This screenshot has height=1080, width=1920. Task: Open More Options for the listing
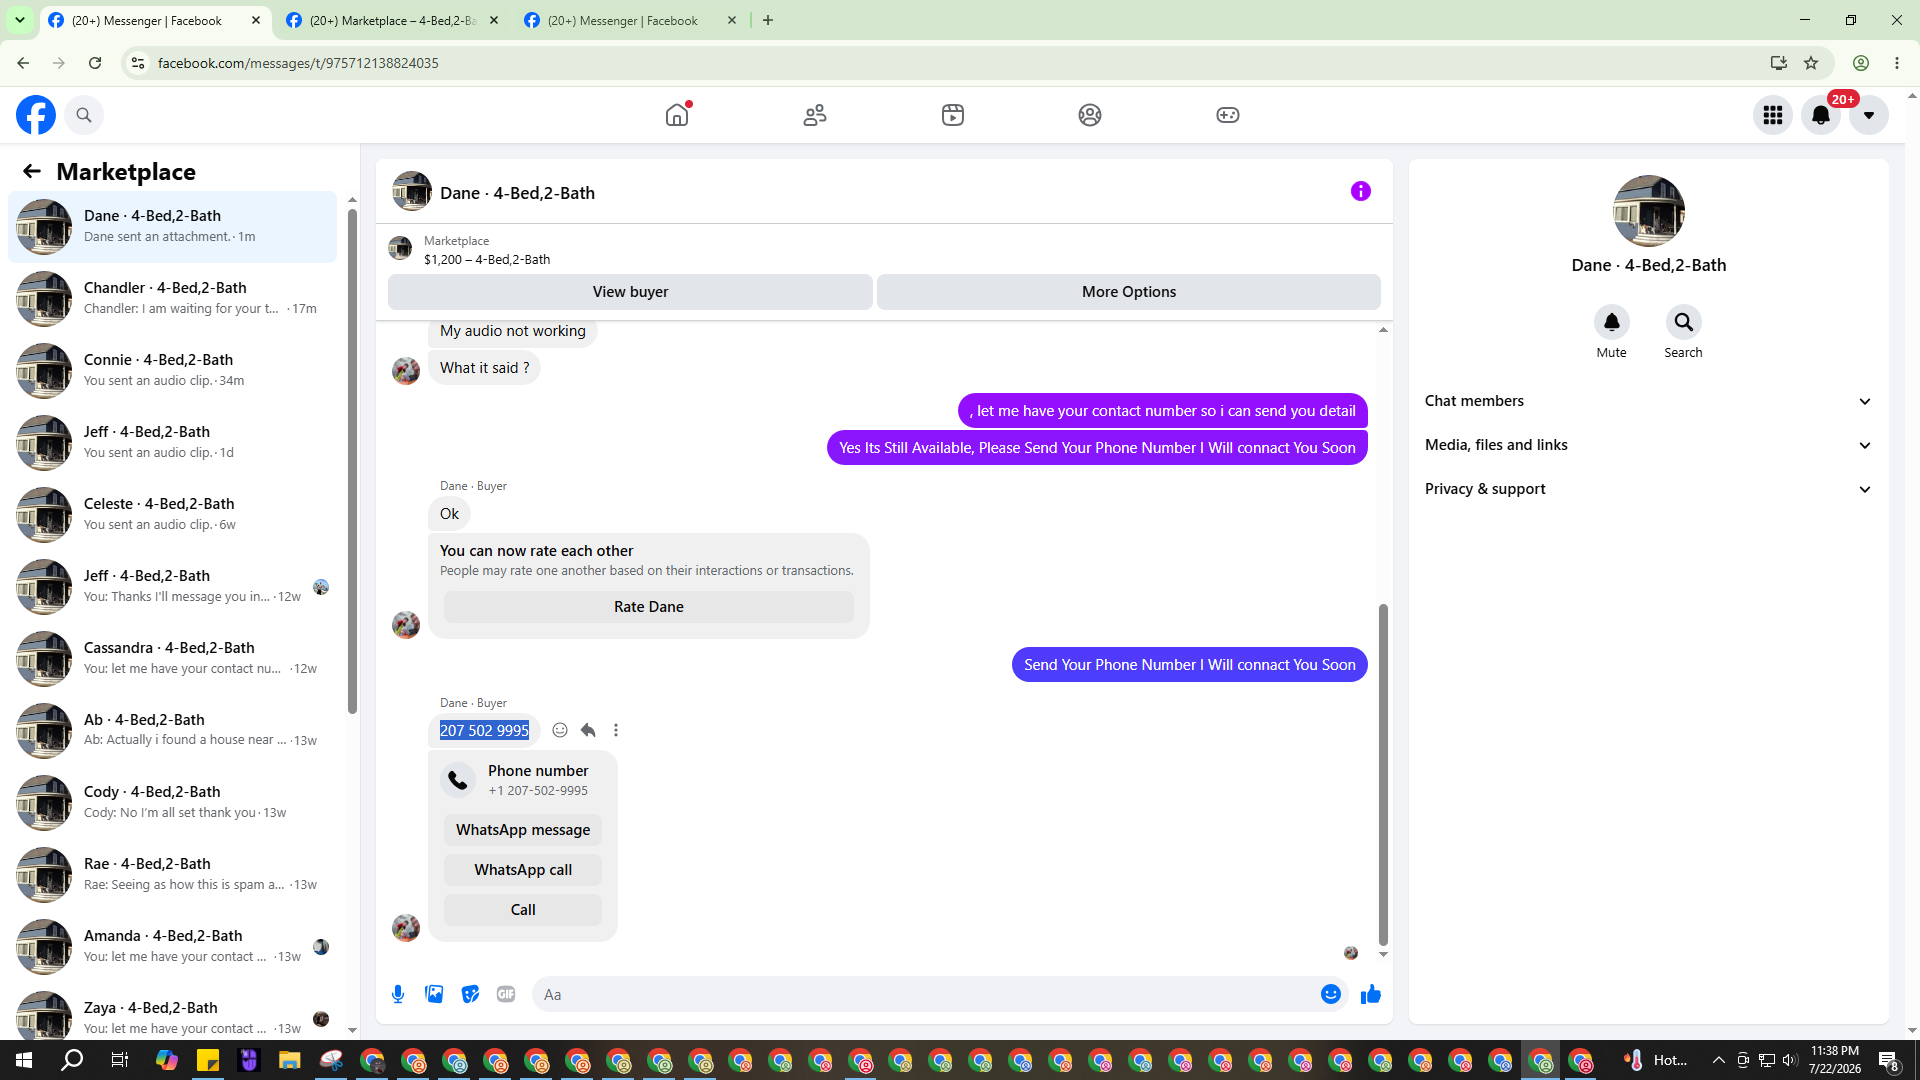click(x=1129, y=292)
